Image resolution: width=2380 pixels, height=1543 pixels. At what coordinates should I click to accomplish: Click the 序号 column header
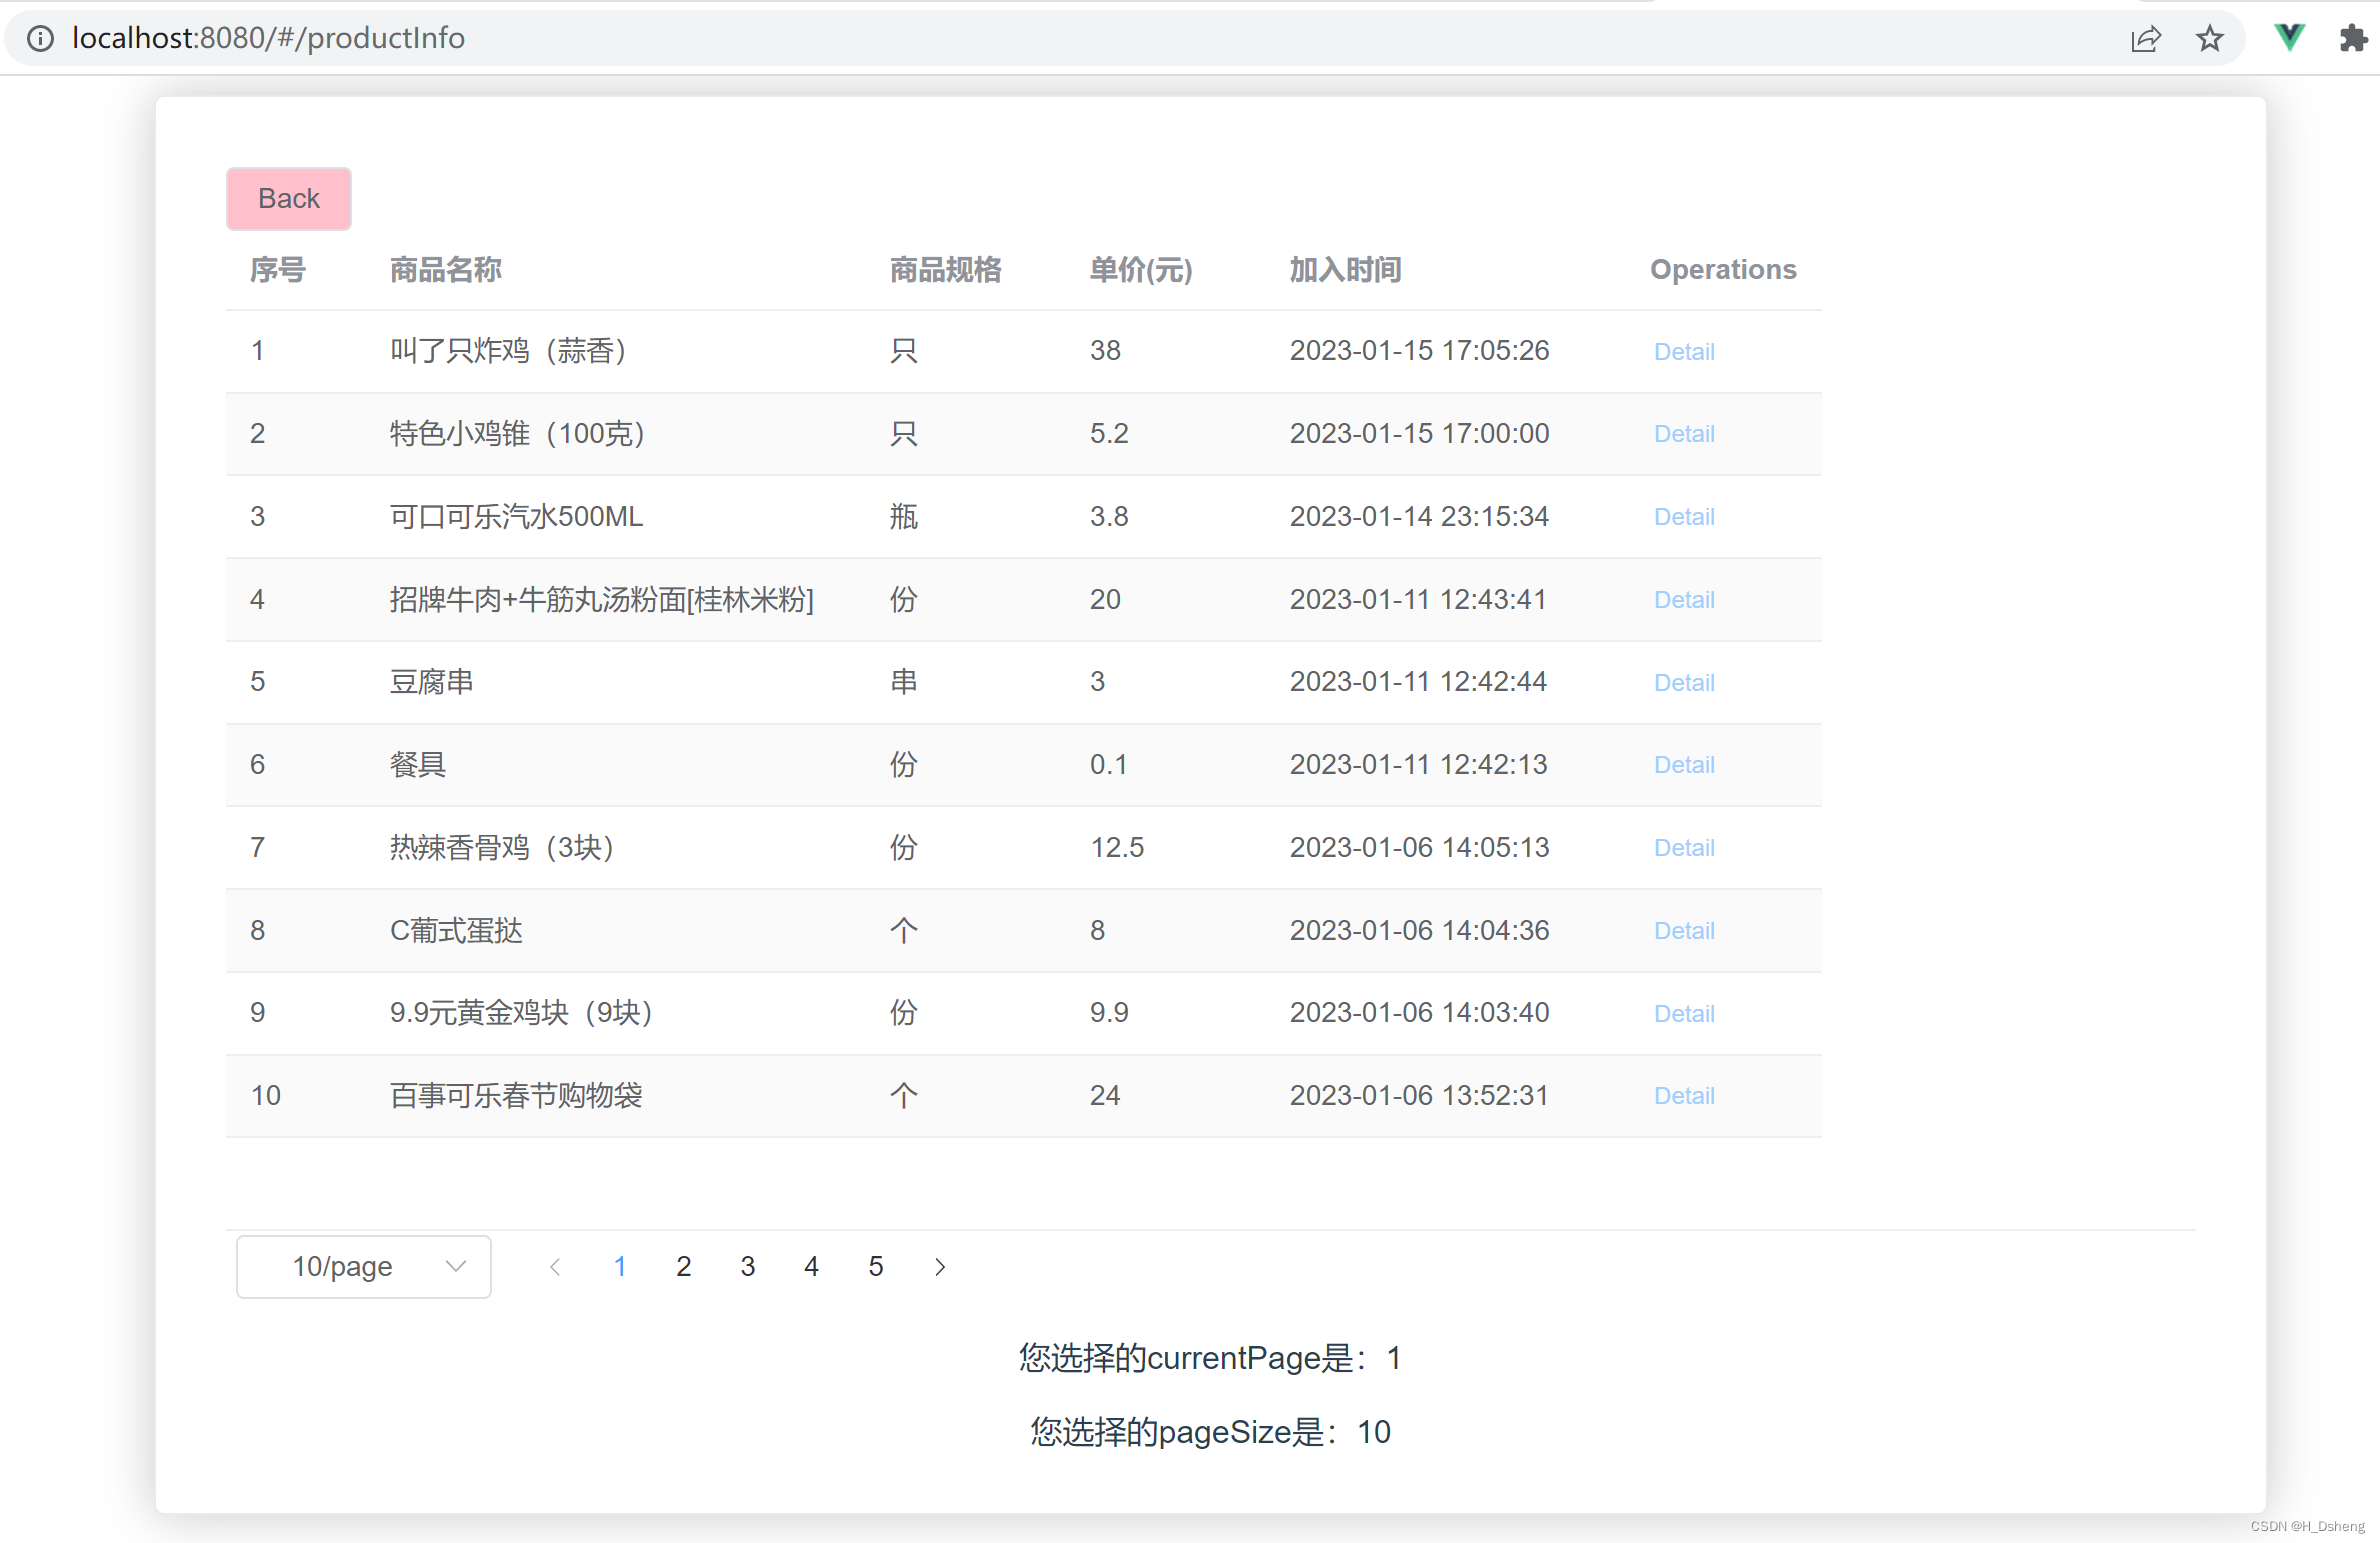click(278, 270)
